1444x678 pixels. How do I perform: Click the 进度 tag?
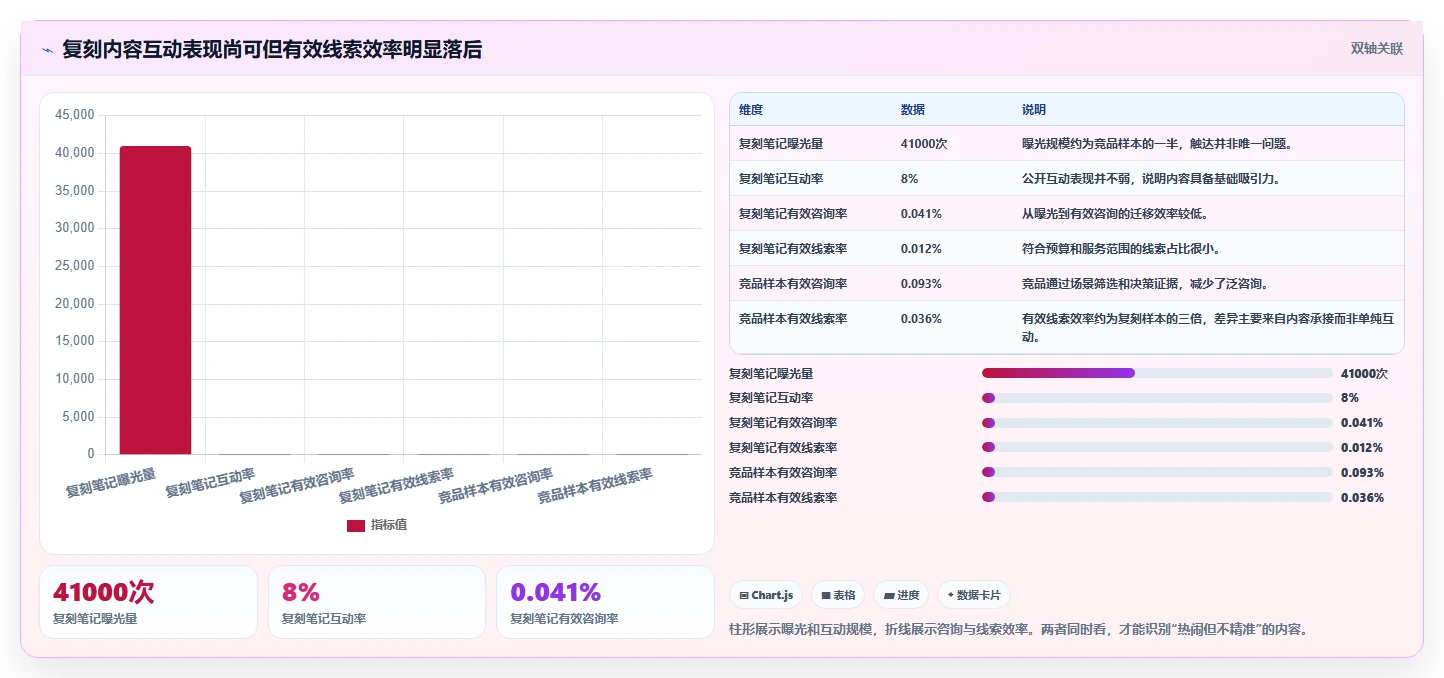[x=901, y=595]
